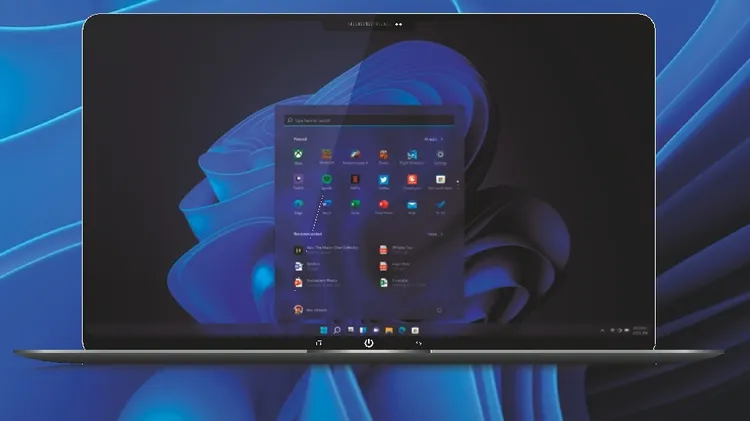Expand More recommended items
Screen dimensions: 750x421
coord(435,234)
